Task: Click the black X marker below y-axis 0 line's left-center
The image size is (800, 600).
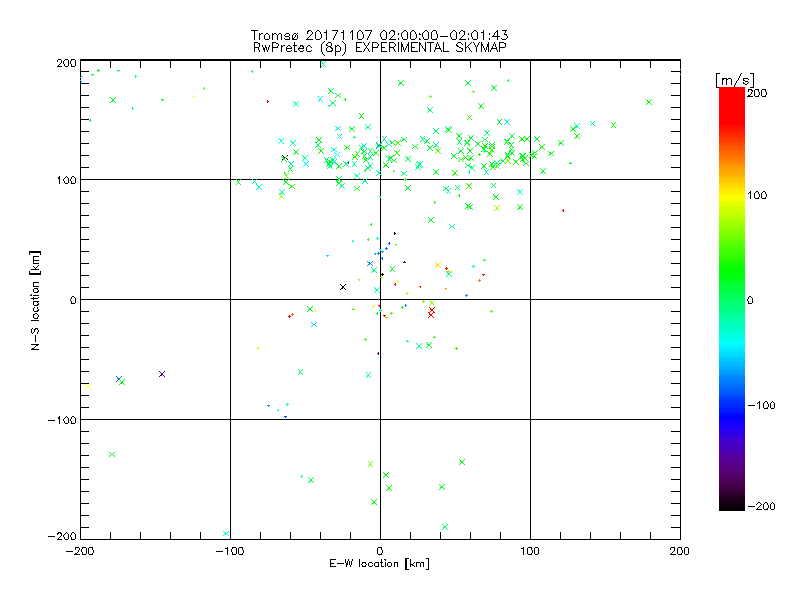Action: click(343, 287)
